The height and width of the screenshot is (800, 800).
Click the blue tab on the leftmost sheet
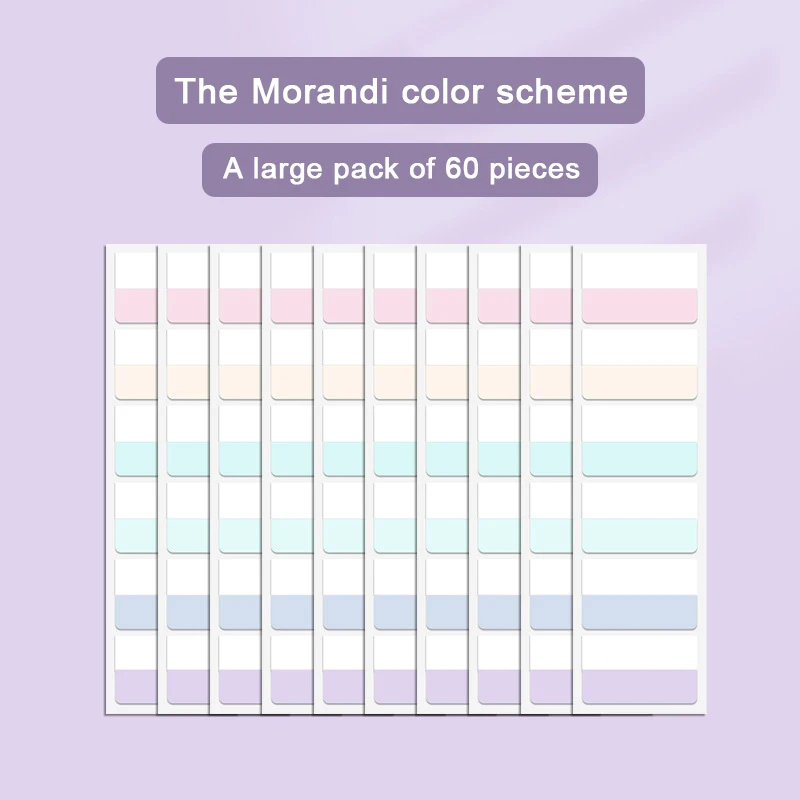click(x=136, y=611)
